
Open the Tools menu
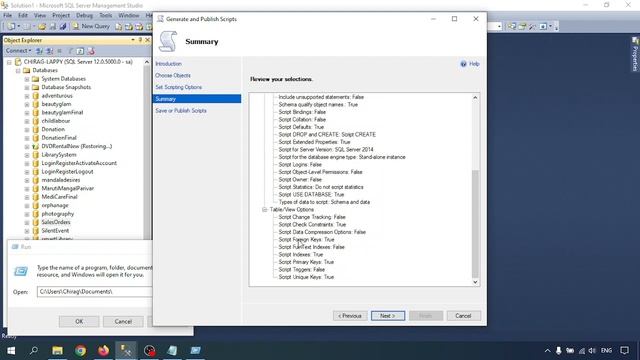tap(105, 16)
